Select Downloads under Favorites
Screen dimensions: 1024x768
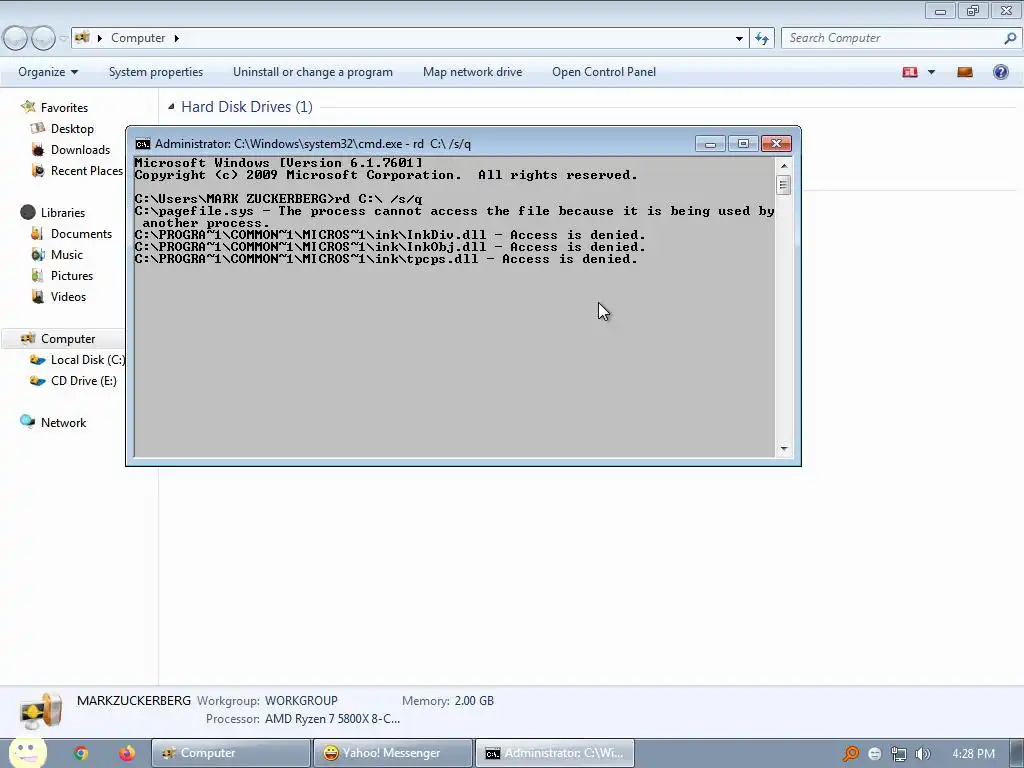[80, 150]
